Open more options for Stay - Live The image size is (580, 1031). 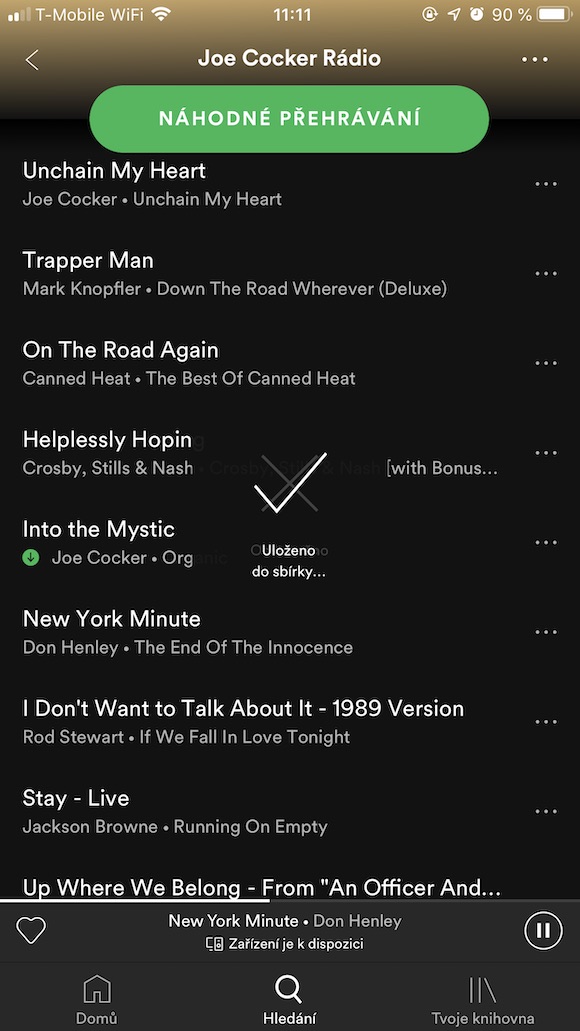click(546, 811)
